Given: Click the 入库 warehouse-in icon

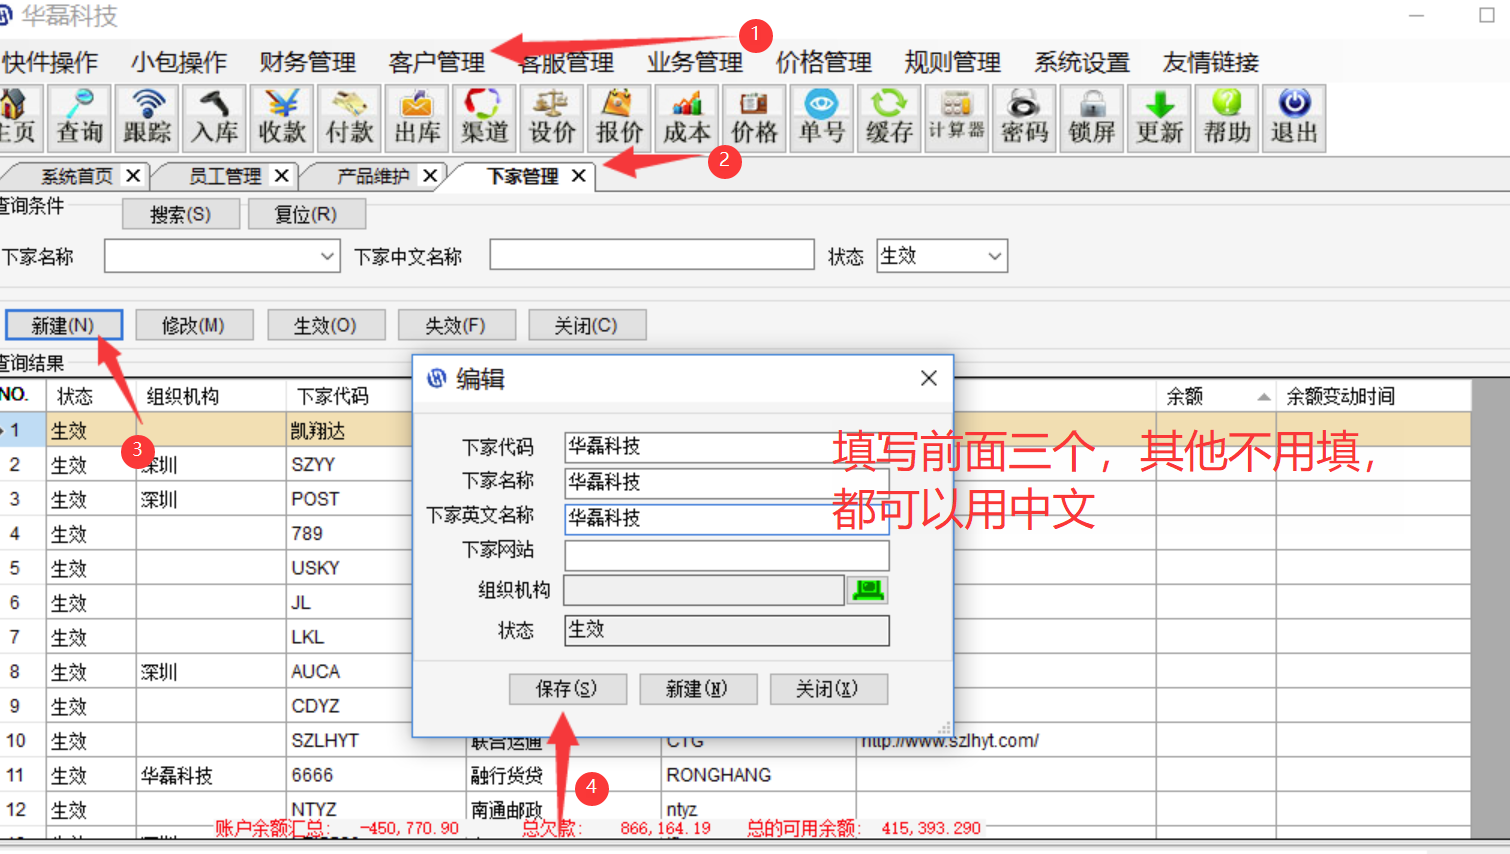Looking at the screenshot, I should [x=214, y=118].
